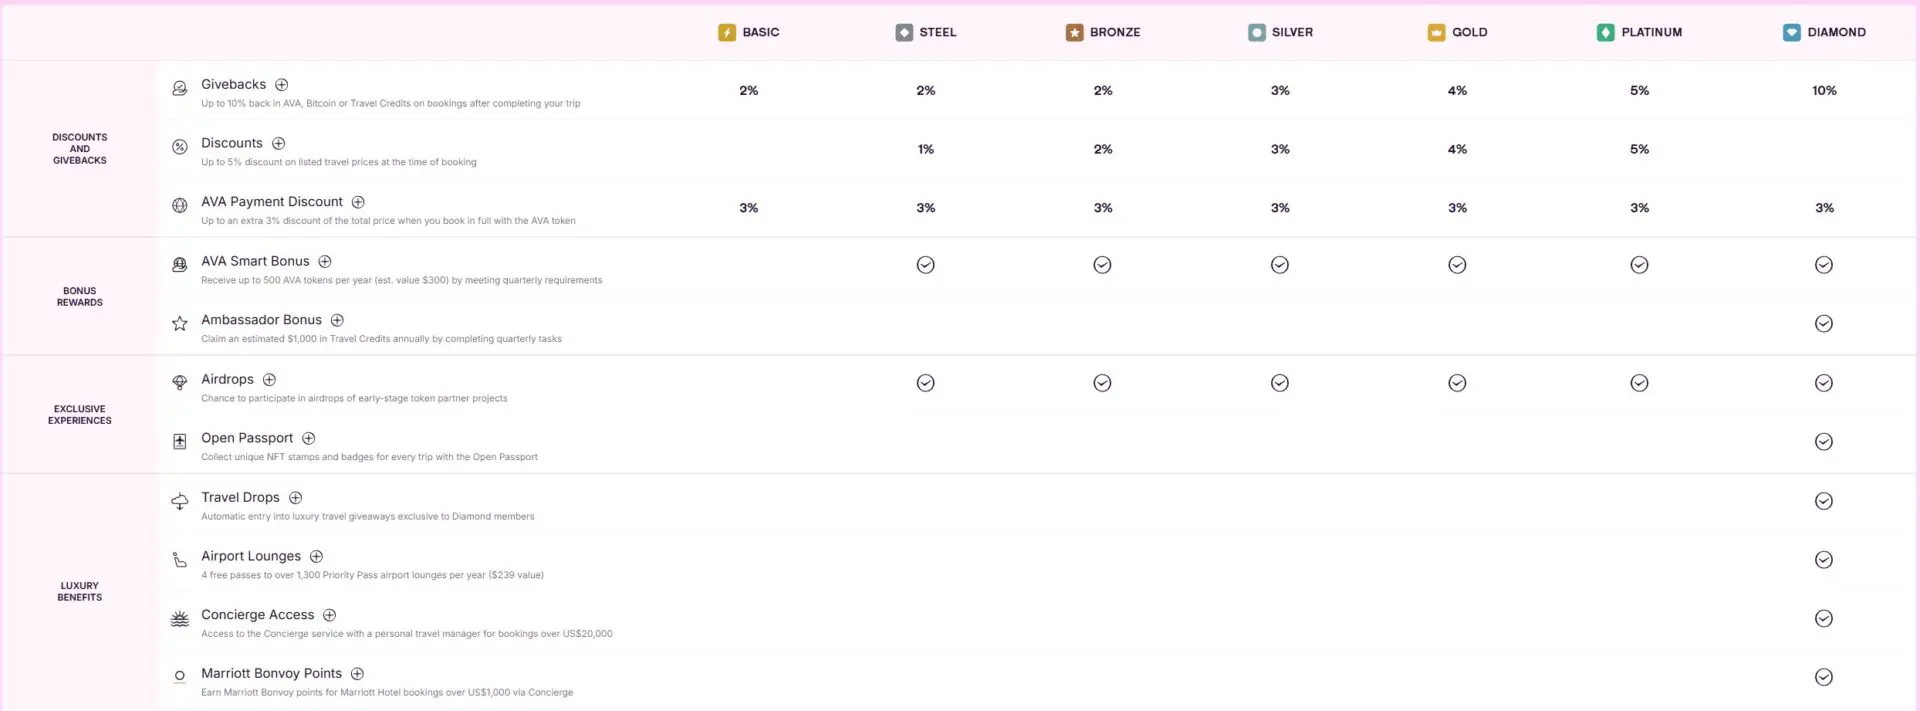Click the 5% Givebacks value under Platinum
The image size is (1920, 711).
click(1640, 91)
